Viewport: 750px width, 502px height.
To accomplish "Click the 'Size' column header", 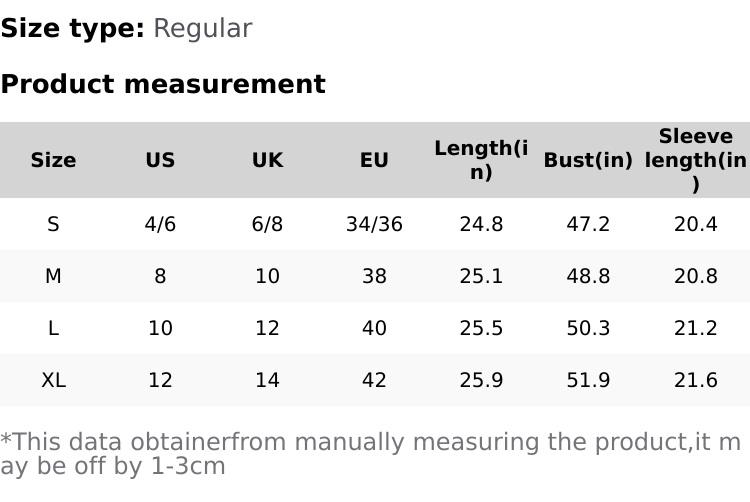I will click(x=53, y=160).
